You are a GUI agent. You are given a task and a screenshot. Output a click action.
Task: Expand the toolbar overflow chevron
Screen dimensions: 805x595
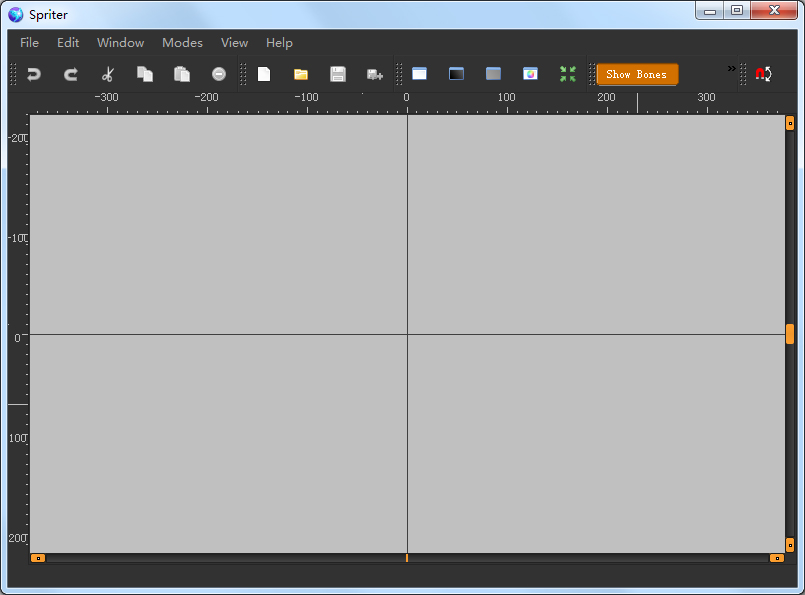pyautogui.click(x=731, y=68)
